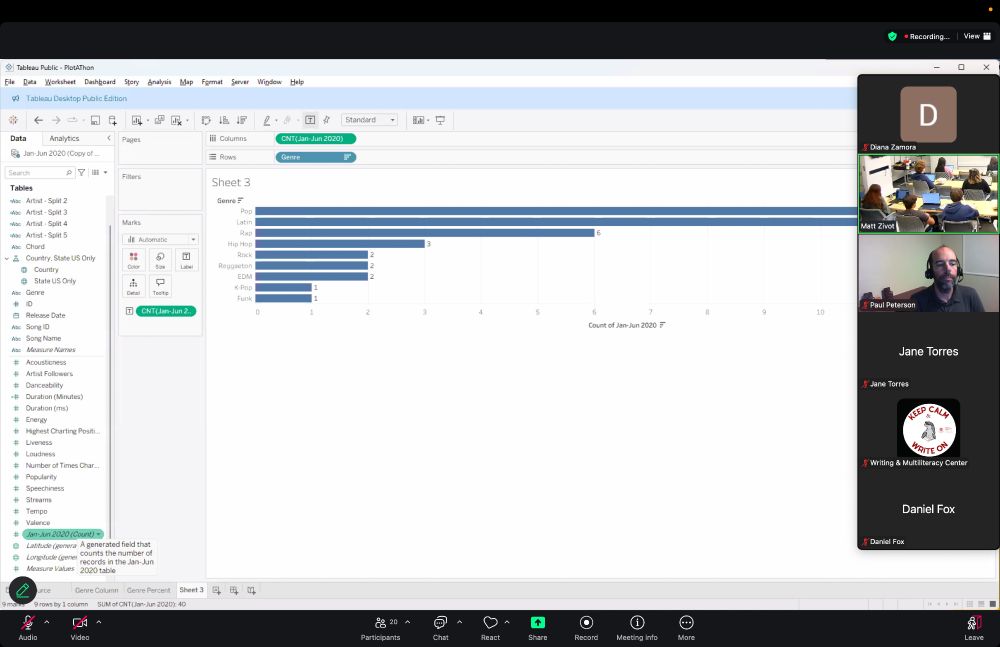This screenshot has width=1000, height=647.
Task: Click the Duplicate sheet toolbar icon
Action: coord(159,120)
